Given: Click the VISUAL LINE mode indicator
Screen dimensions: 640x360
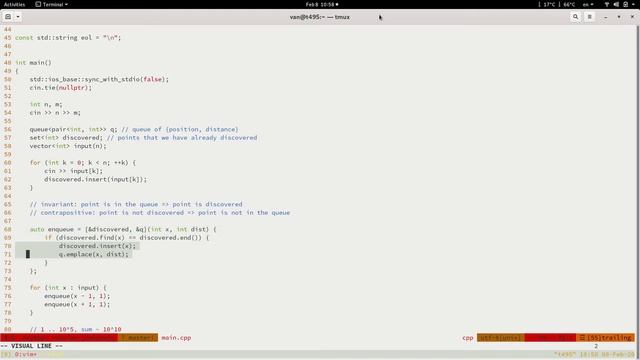Looking at the screenshot, I should click(x=31, y=346).
